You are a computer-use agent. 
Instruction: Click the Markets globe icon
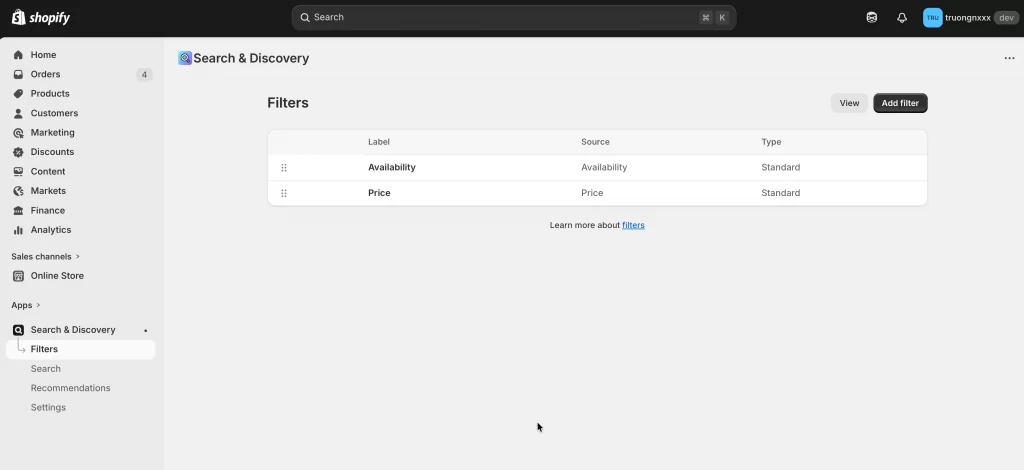(x=18, y=191)
